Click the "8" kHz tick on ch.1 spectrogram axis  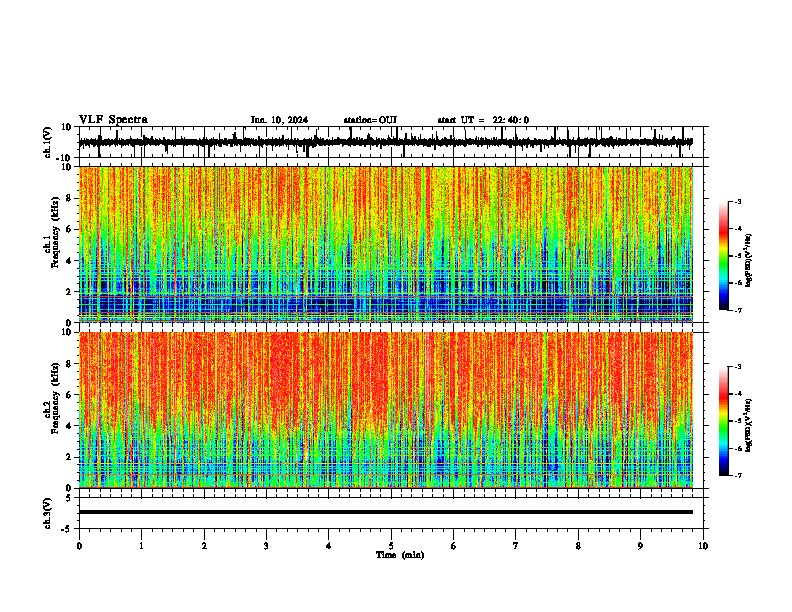click(69, 198)
